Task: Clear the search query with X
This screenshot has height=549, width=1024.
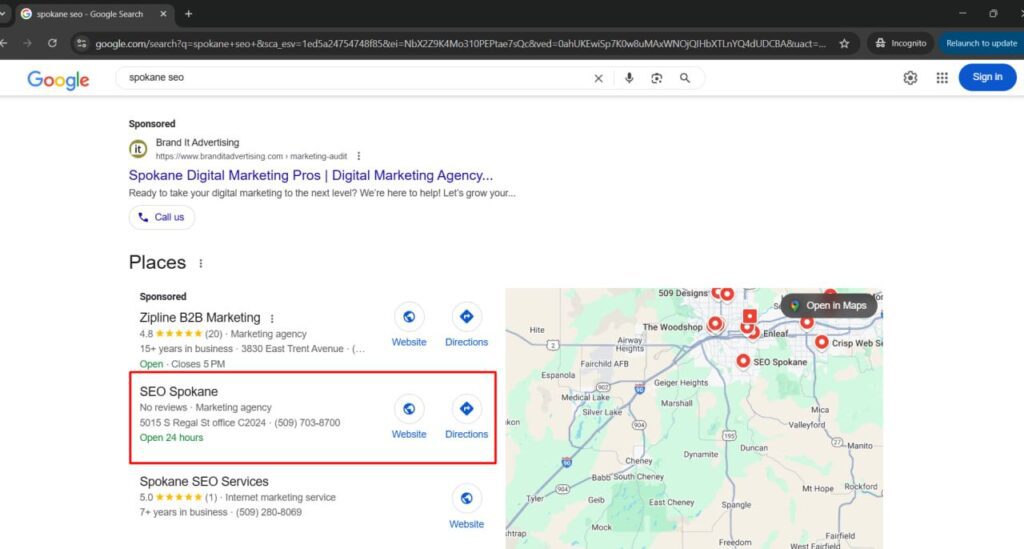Action: tap(598, 78)
